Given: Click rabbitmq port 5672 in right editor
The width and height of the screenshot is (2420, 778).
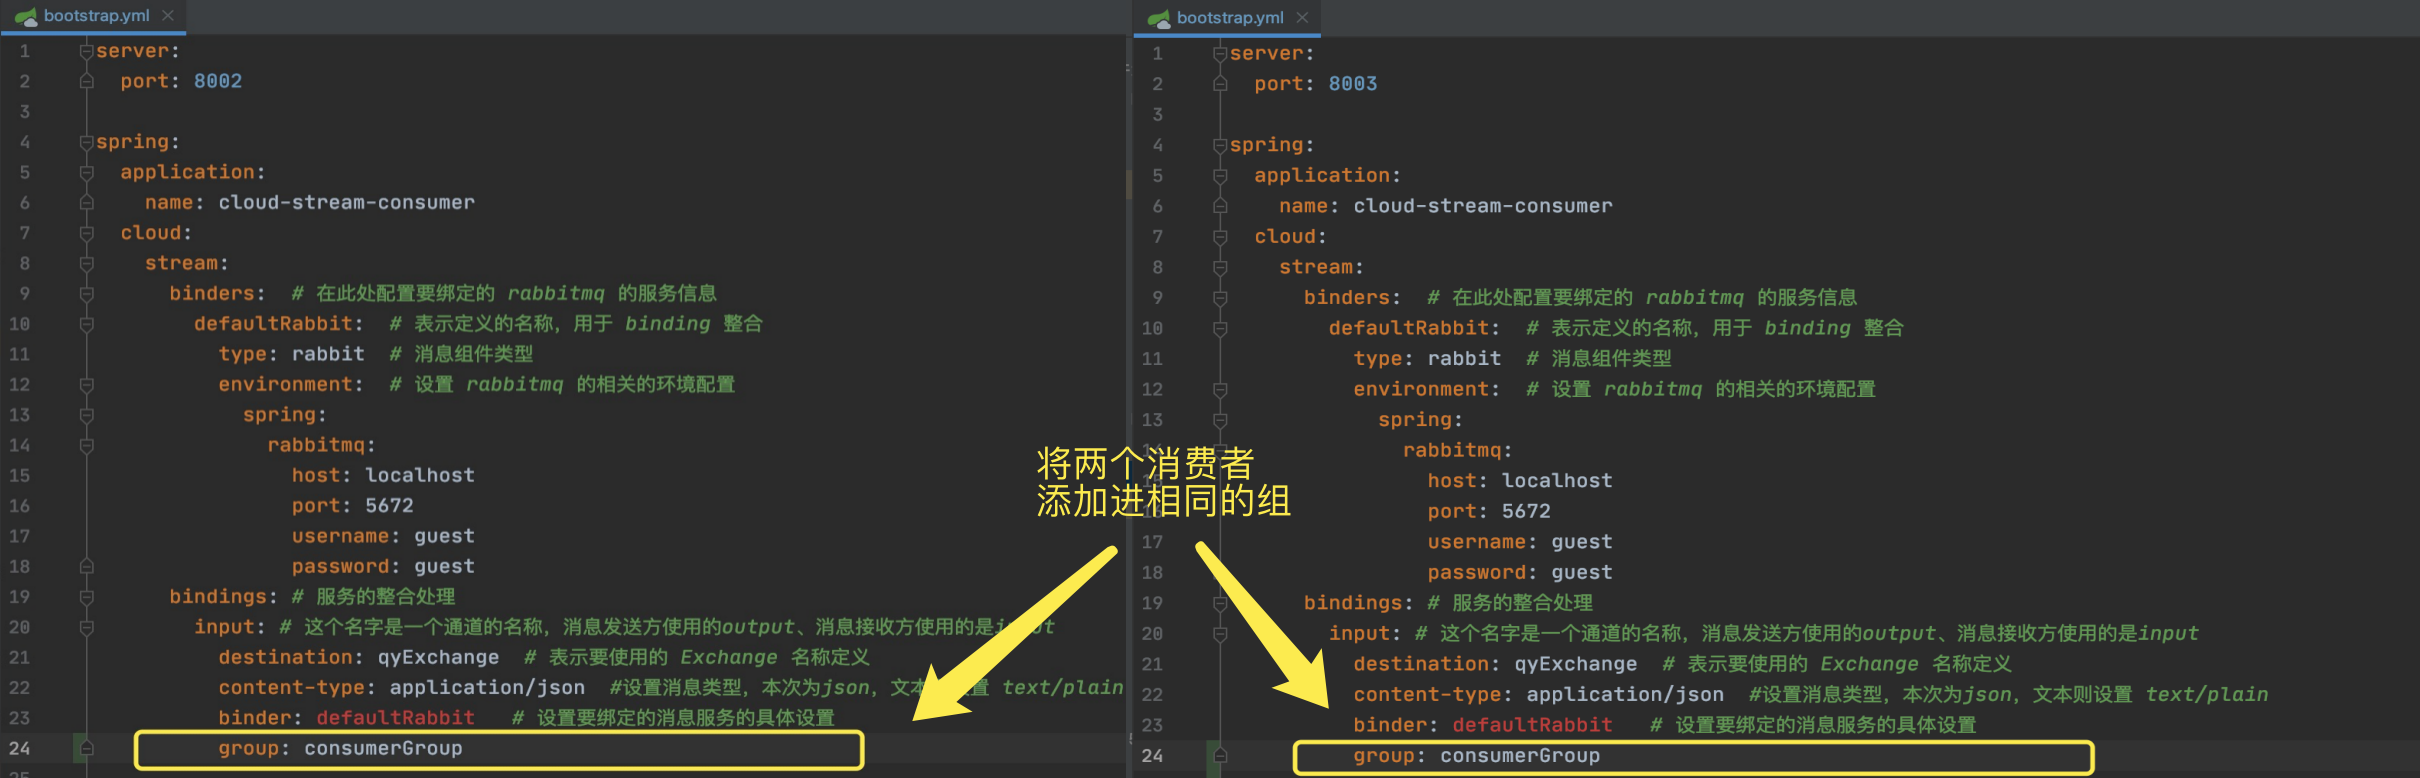Looking at the screenshot, I should (x=1526, y=511).
